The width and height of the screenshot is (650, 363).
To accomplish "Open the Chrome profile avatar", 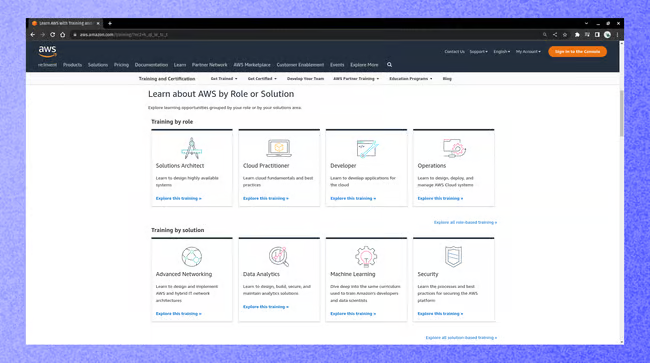I will 607,35.
